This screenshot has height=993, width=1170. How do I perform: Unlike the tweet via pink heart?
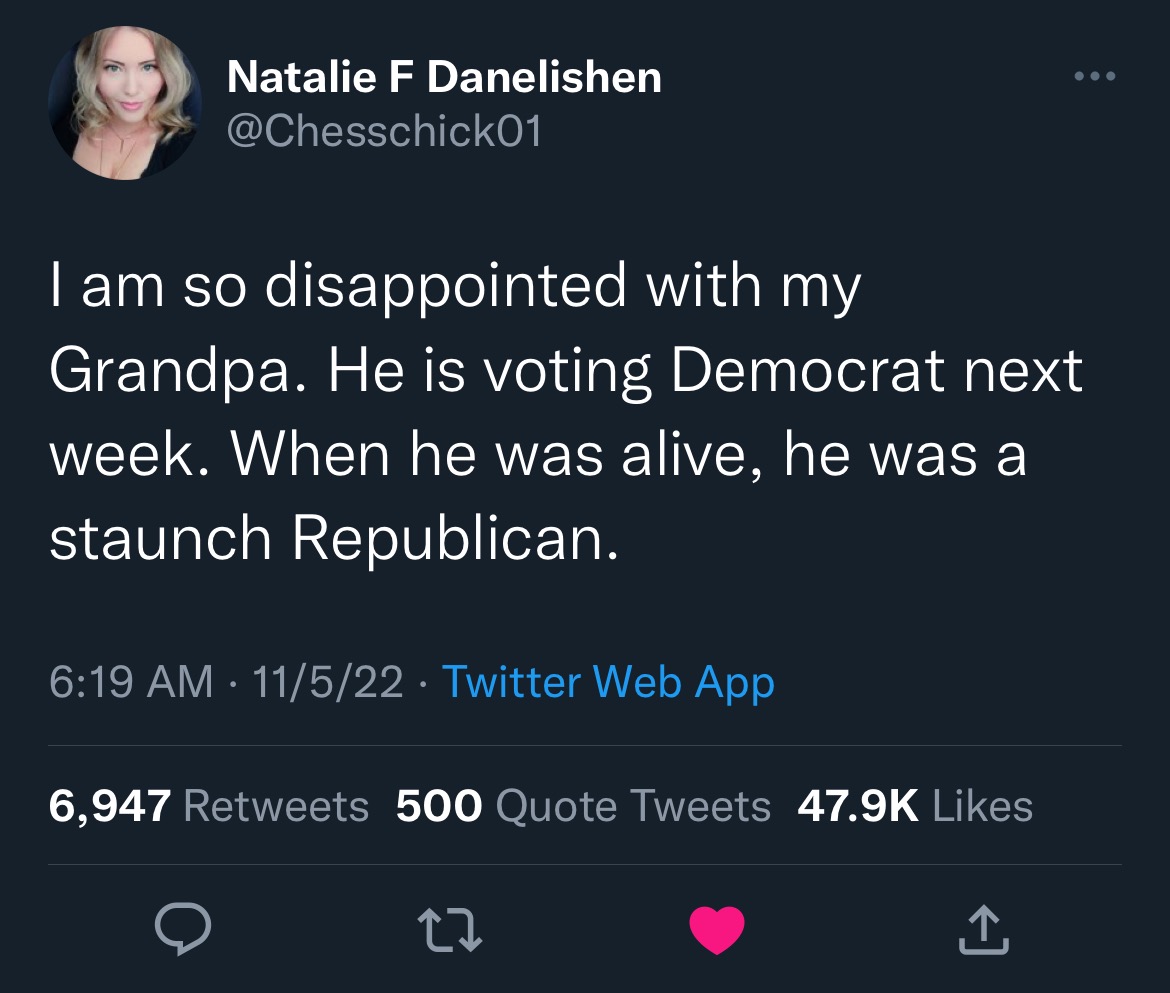pyautogui.click(x=716, y=930)
